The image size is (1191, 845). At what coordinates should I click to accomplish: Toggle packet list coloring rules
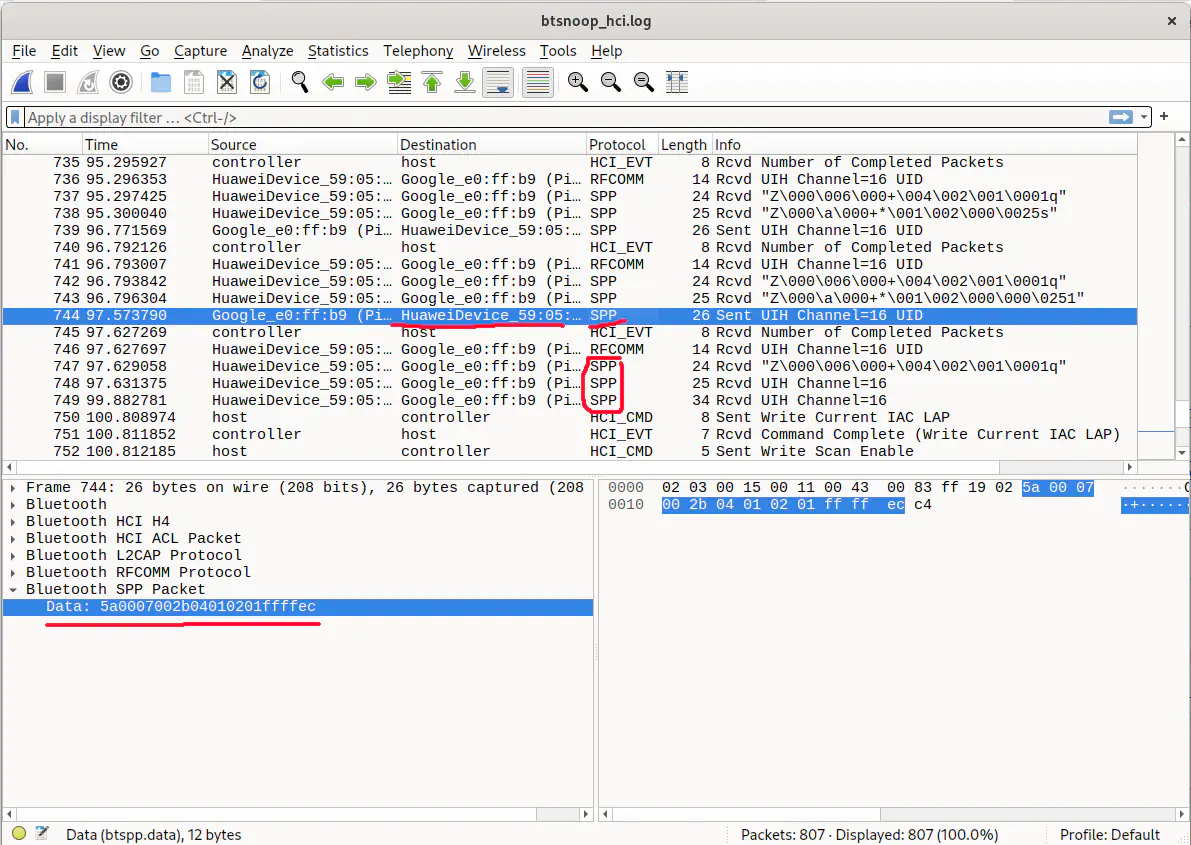tap(538, 83)
